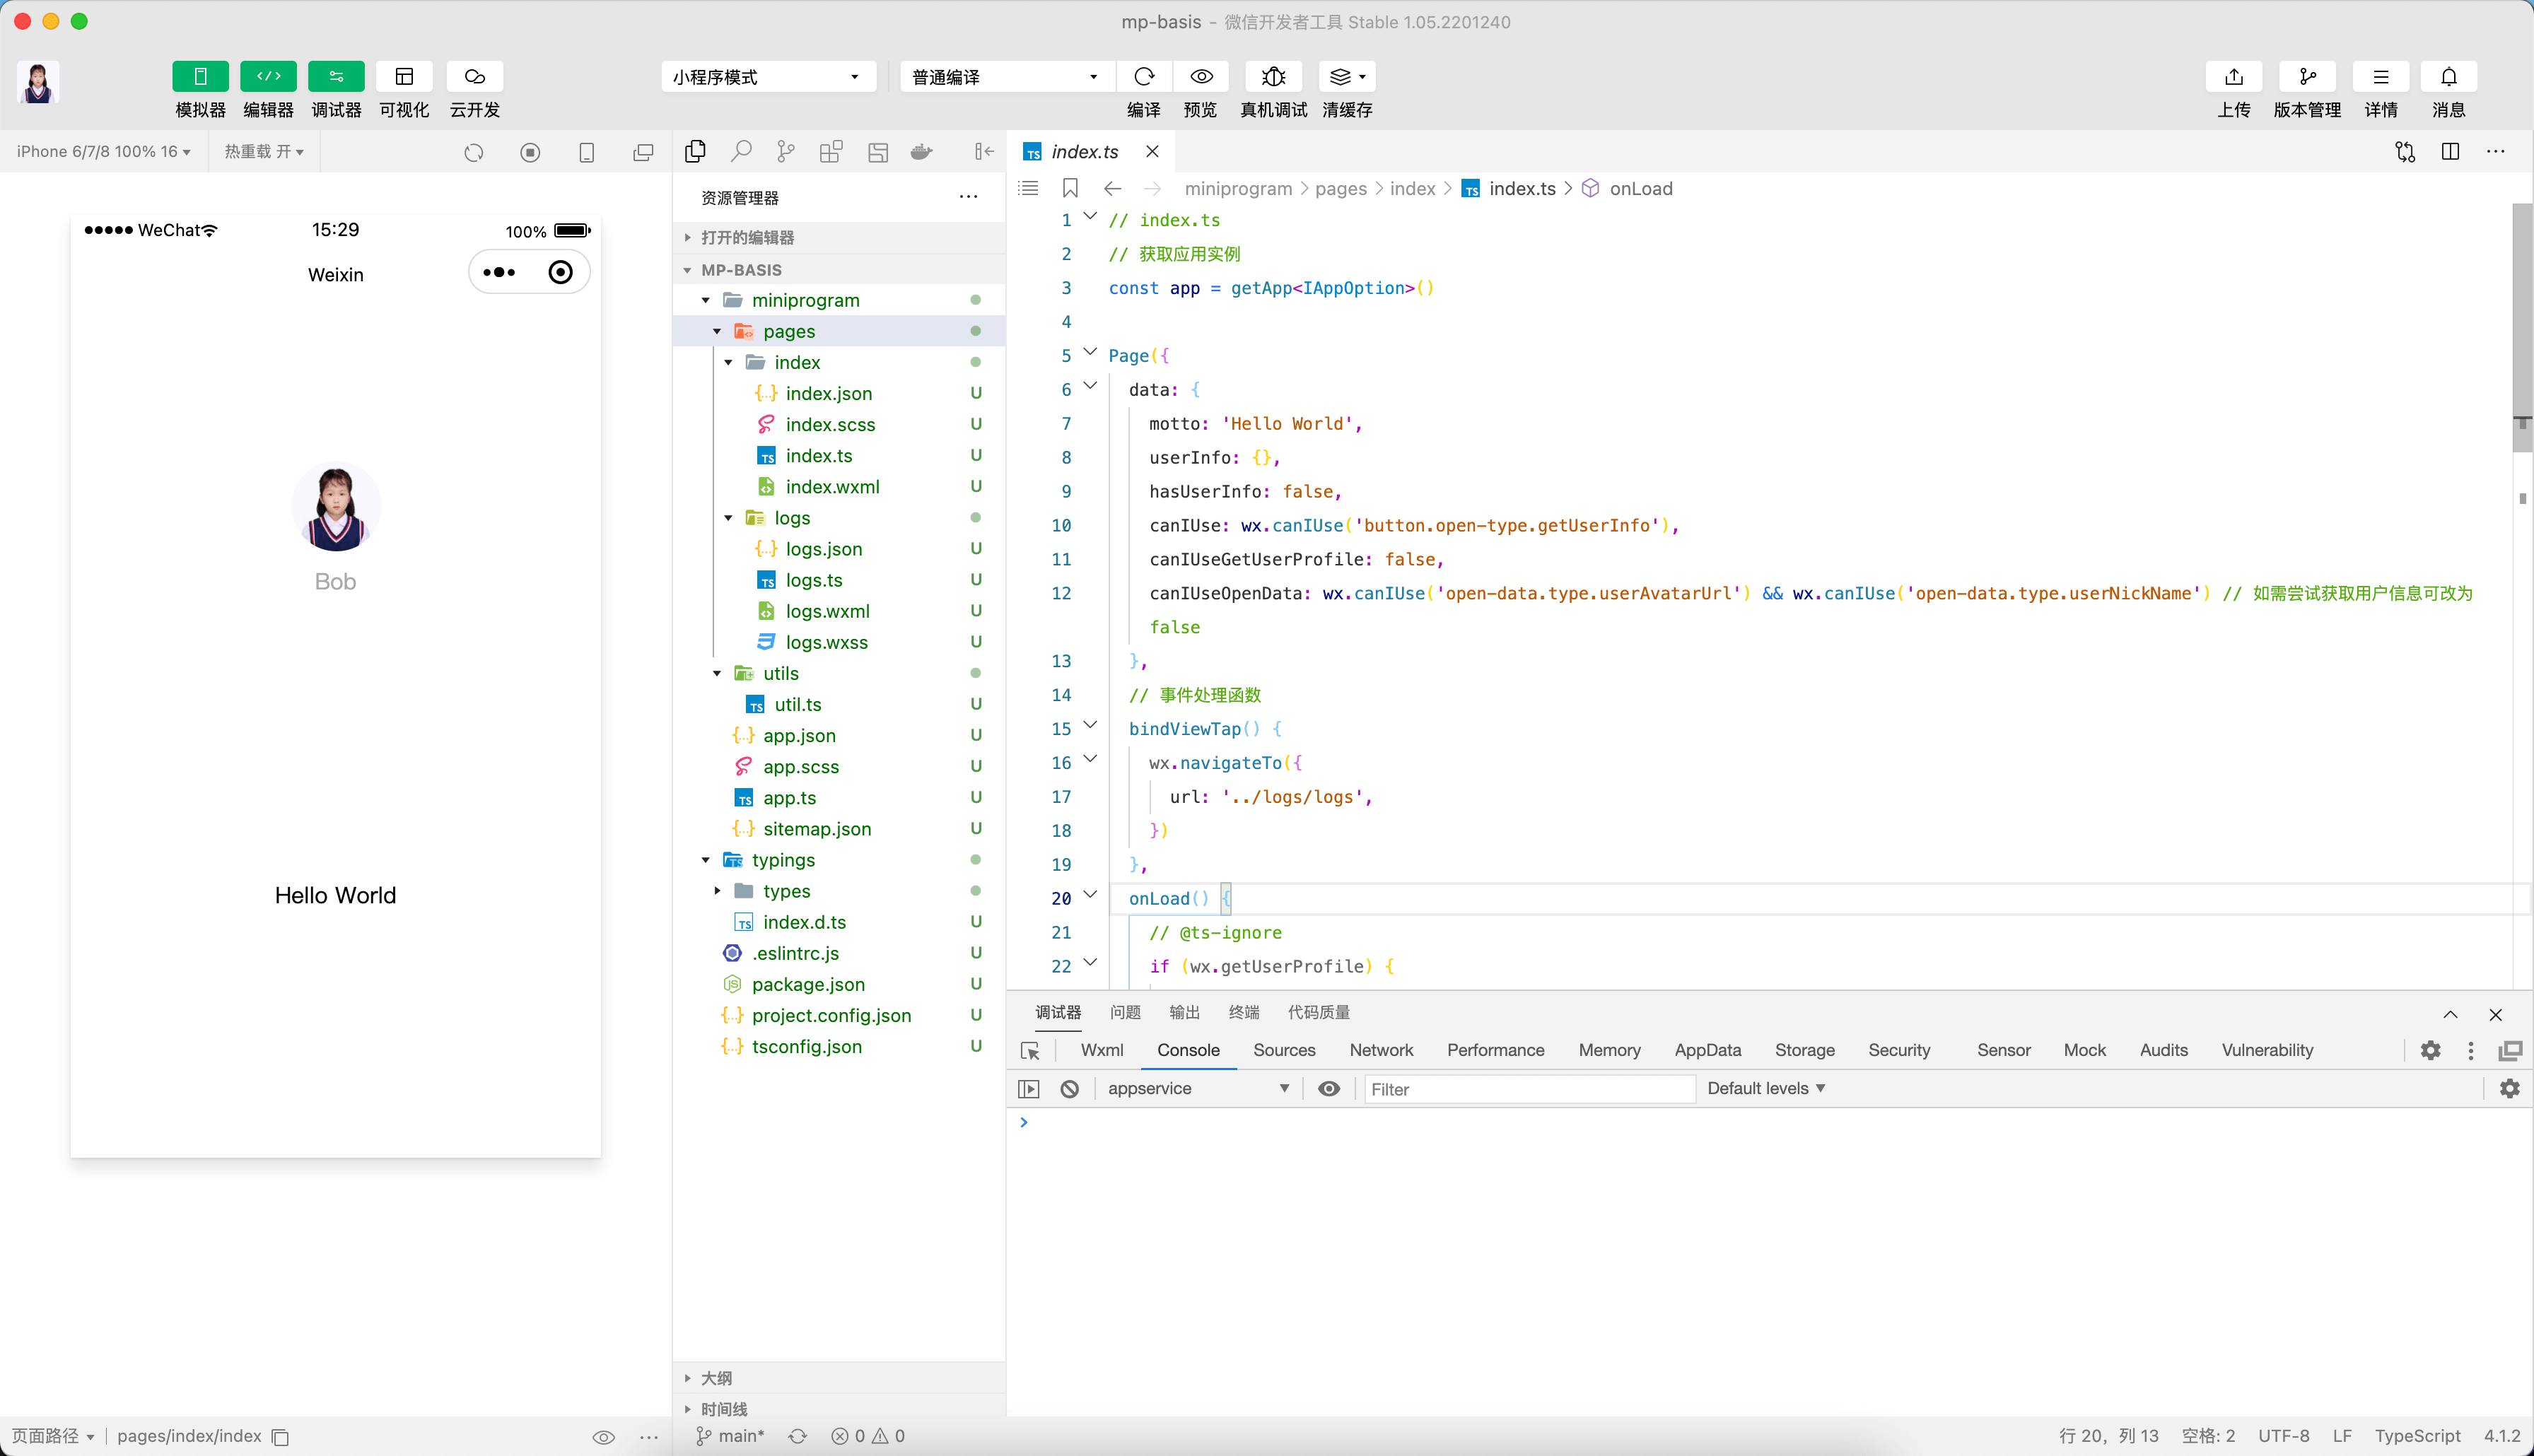Collapse the logs folder
This screenshot has width=2534, height=1456.
pos(839,518)
